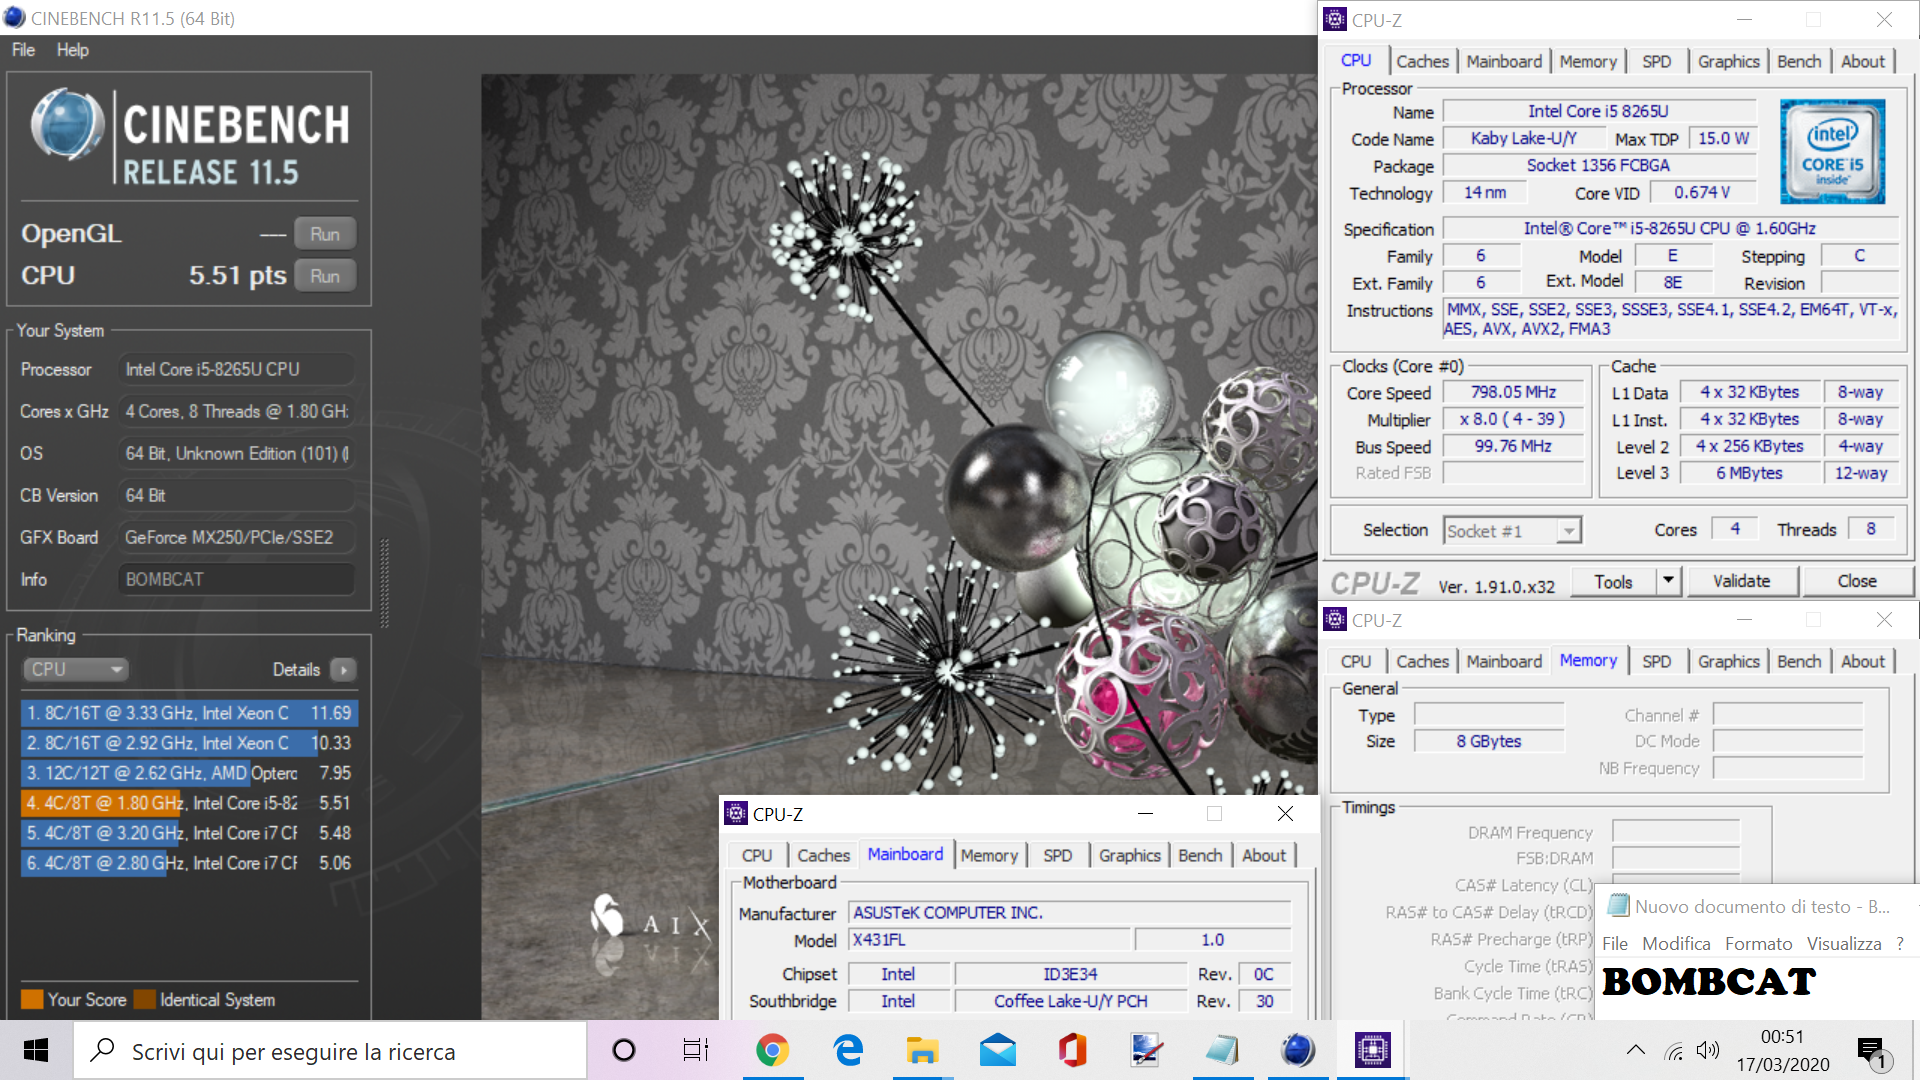1920x1080 pixels.
Task: Select ranking row 2 Intel Xeon 10.33
Action: (189, 743)
